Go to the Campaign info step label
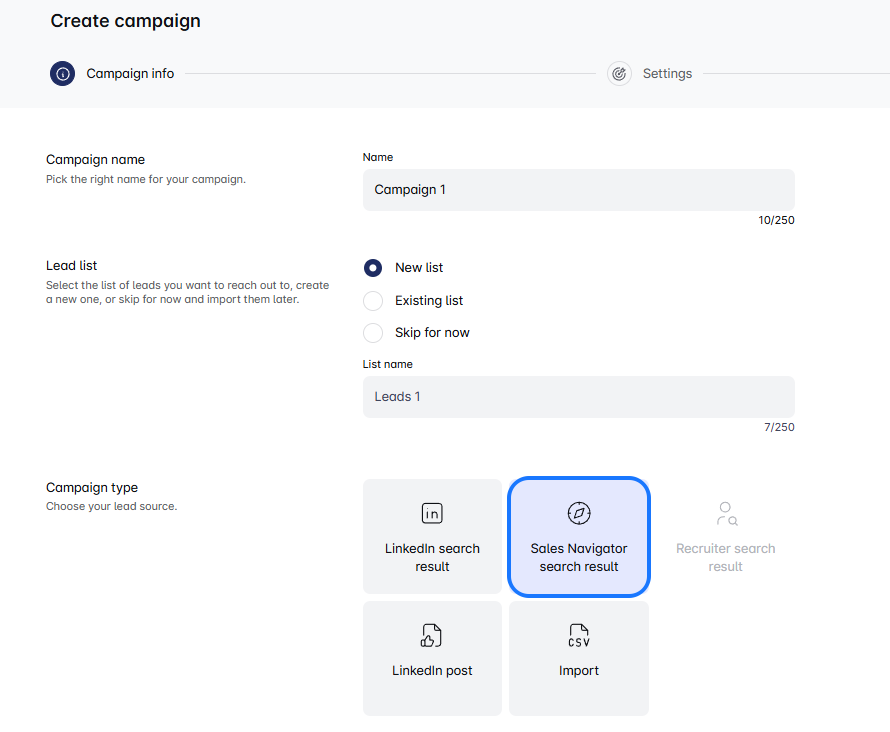This screenshot has height=732, width=890. [130, 73]
